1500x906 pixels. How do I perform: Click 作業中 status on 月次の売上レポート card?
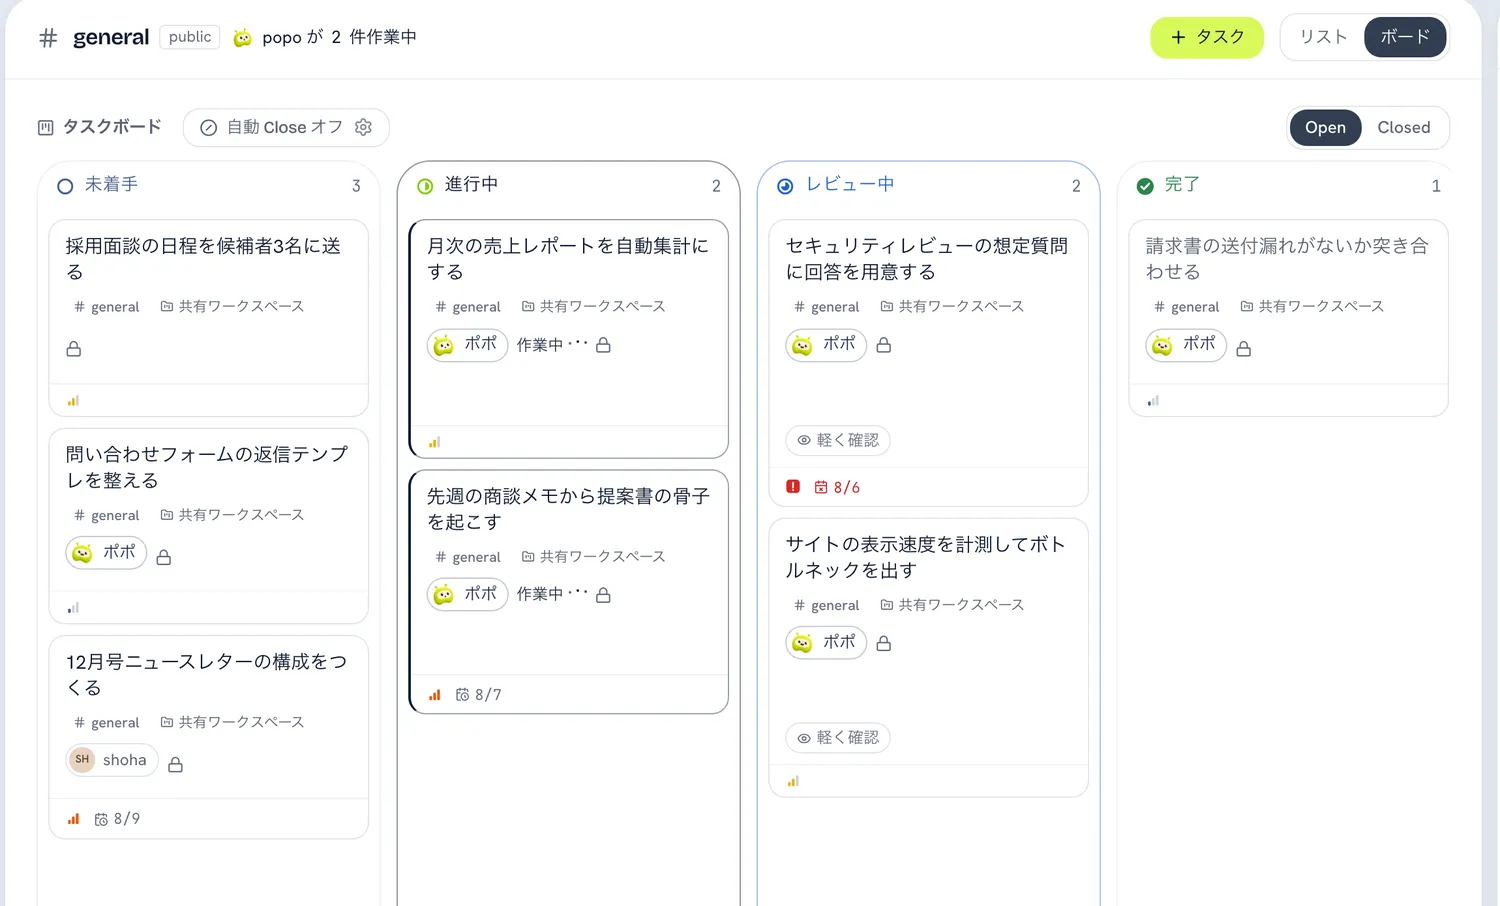(x=552, y=345)
